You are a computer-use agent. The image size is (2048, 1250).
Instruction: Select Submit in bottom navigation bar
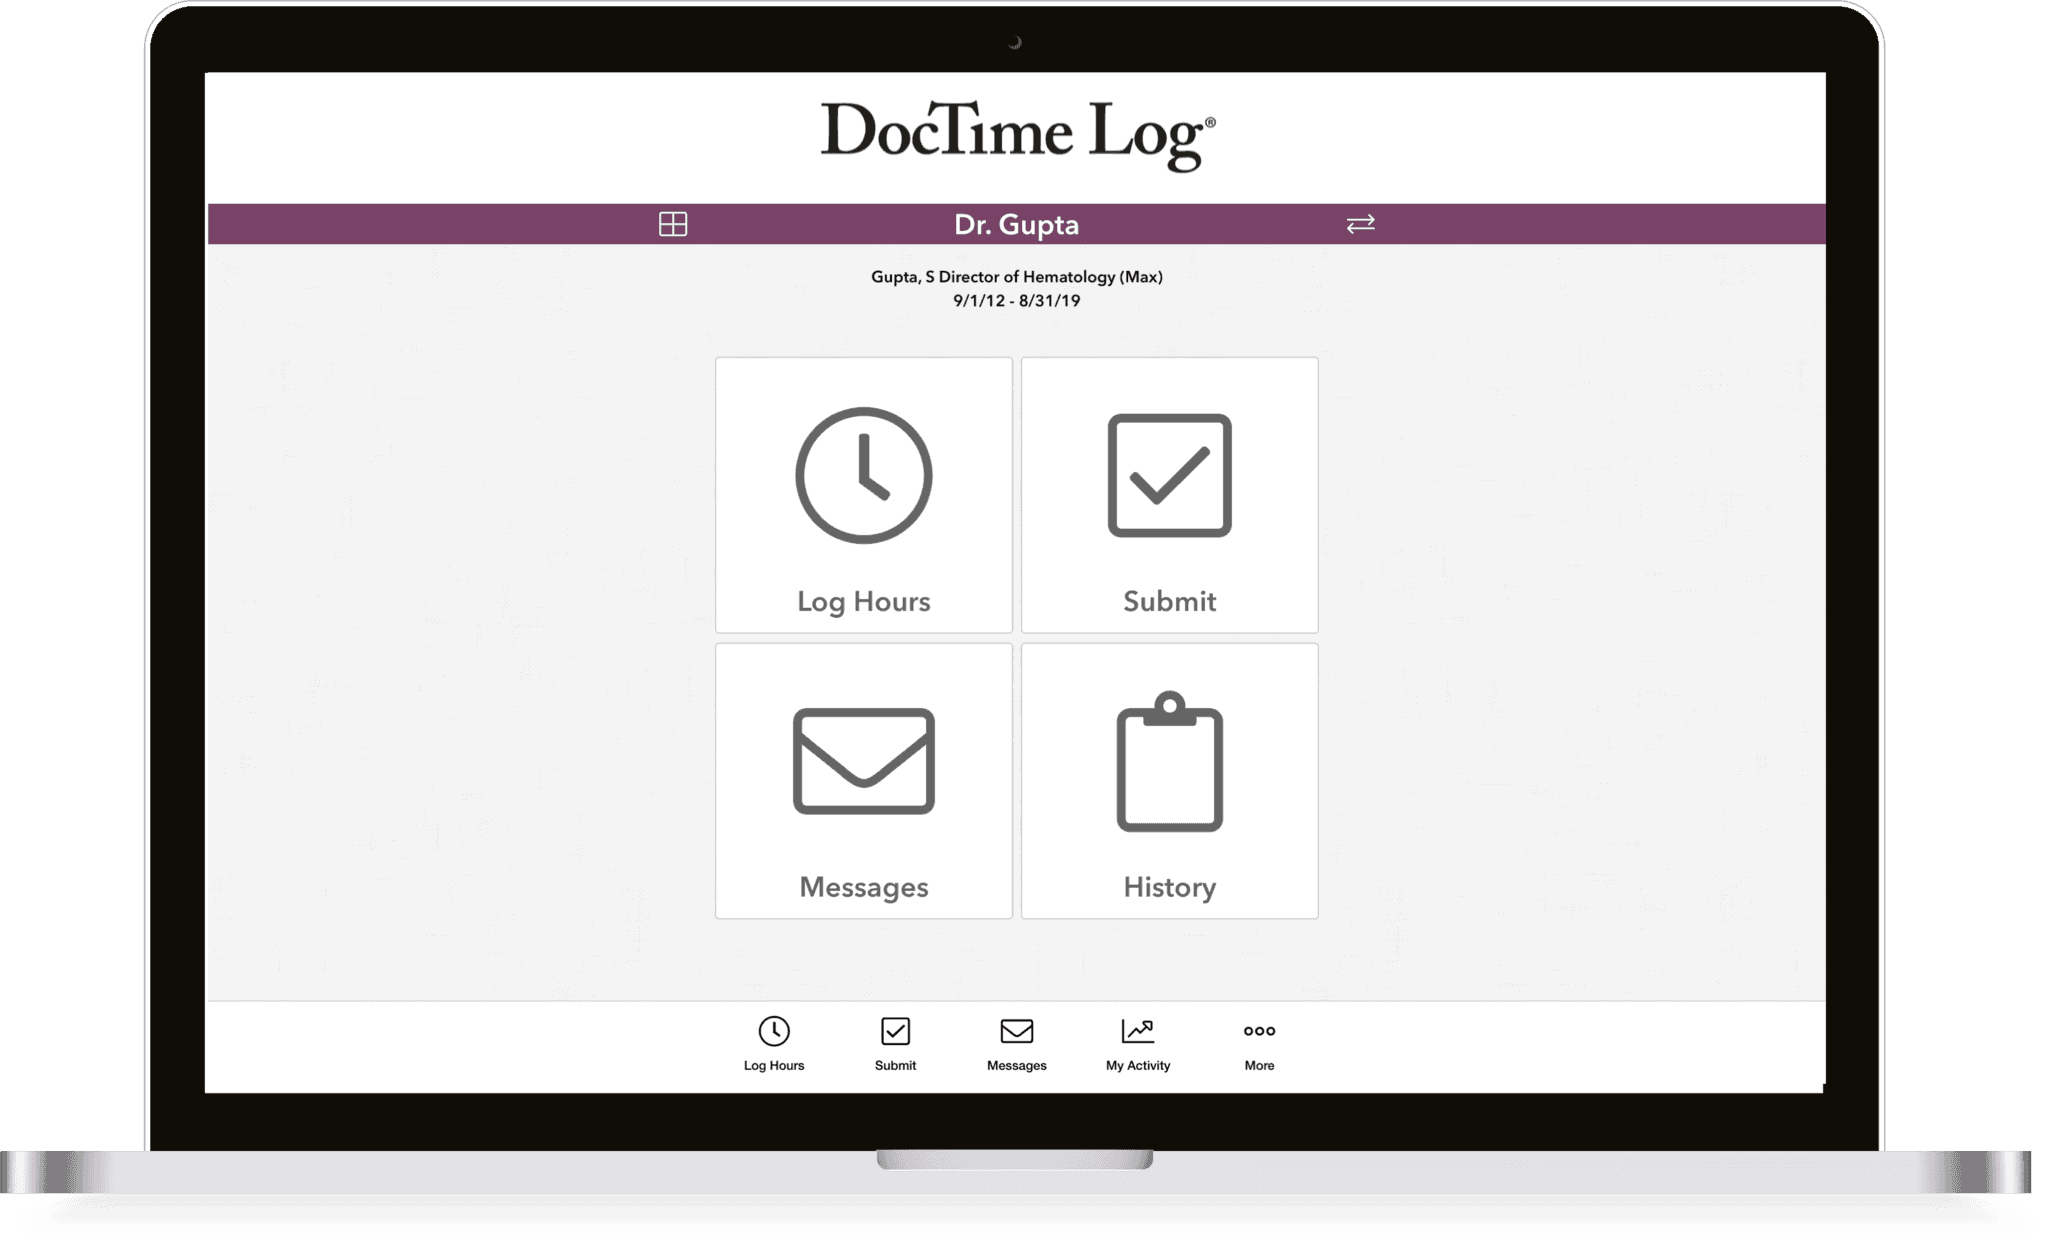(x=895, y=1044)
